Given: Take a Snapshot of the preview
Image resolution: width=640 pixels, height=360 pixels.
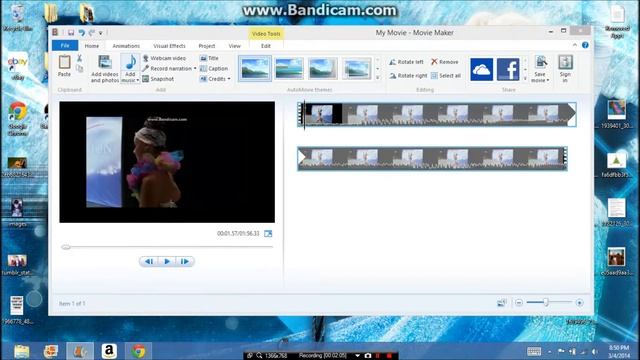Looking at the screenshot, I should coord(158,79).
